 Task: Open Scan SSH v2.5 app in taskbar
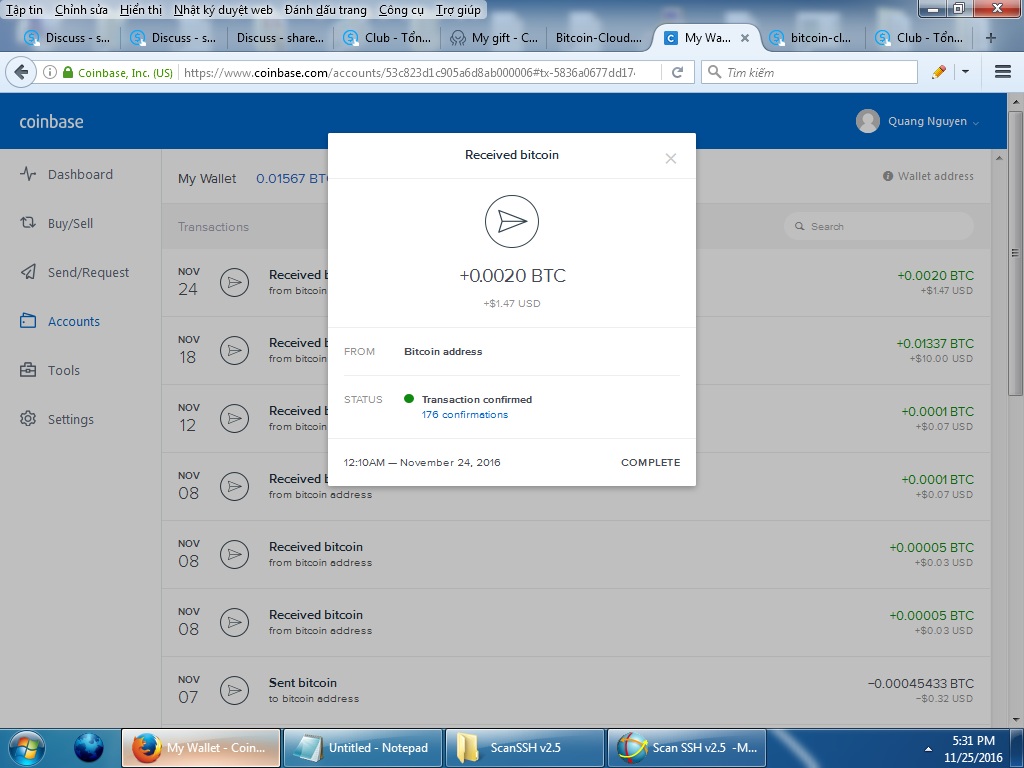(686, 748)
